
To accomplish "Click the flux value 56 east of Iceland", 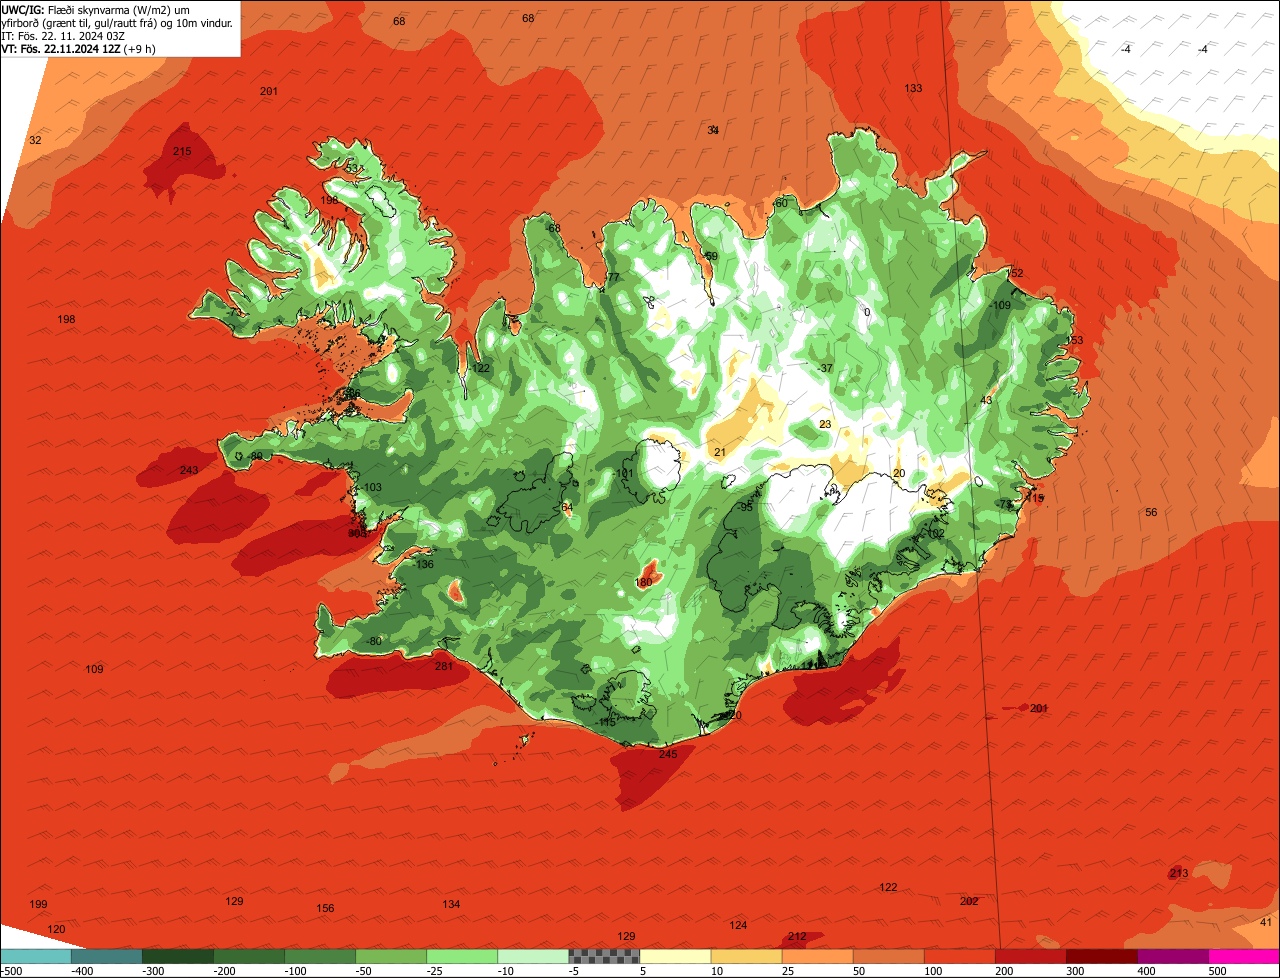I will (x=1151, y=513).
